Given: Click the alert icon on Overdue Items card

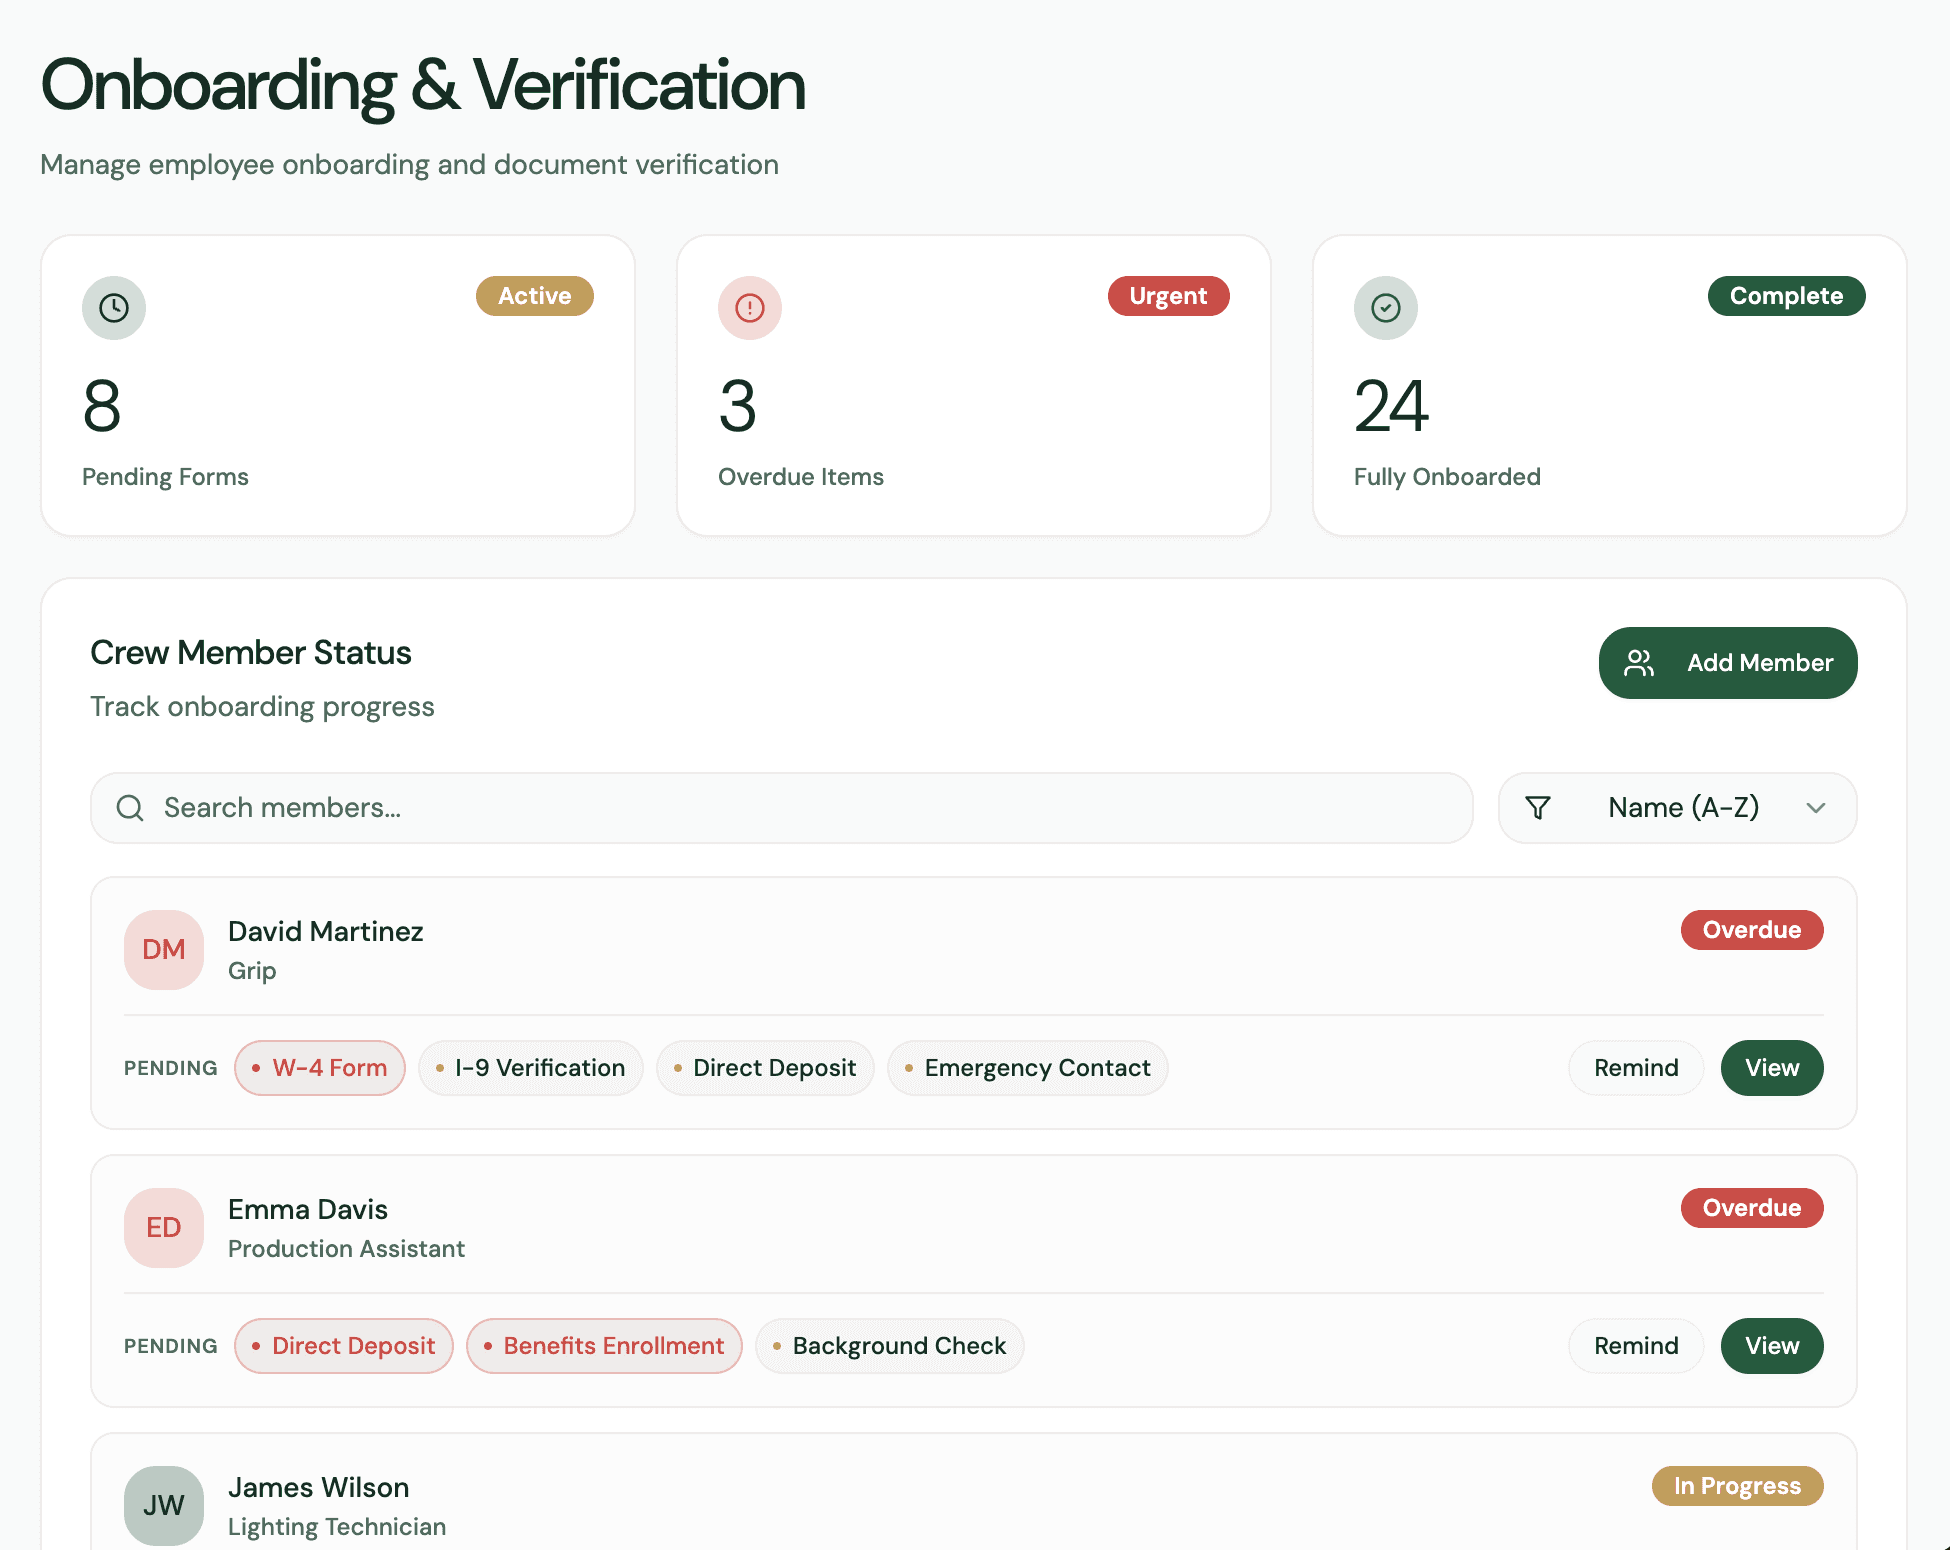Looking at the screenshot, I should (x=750, y=308).
